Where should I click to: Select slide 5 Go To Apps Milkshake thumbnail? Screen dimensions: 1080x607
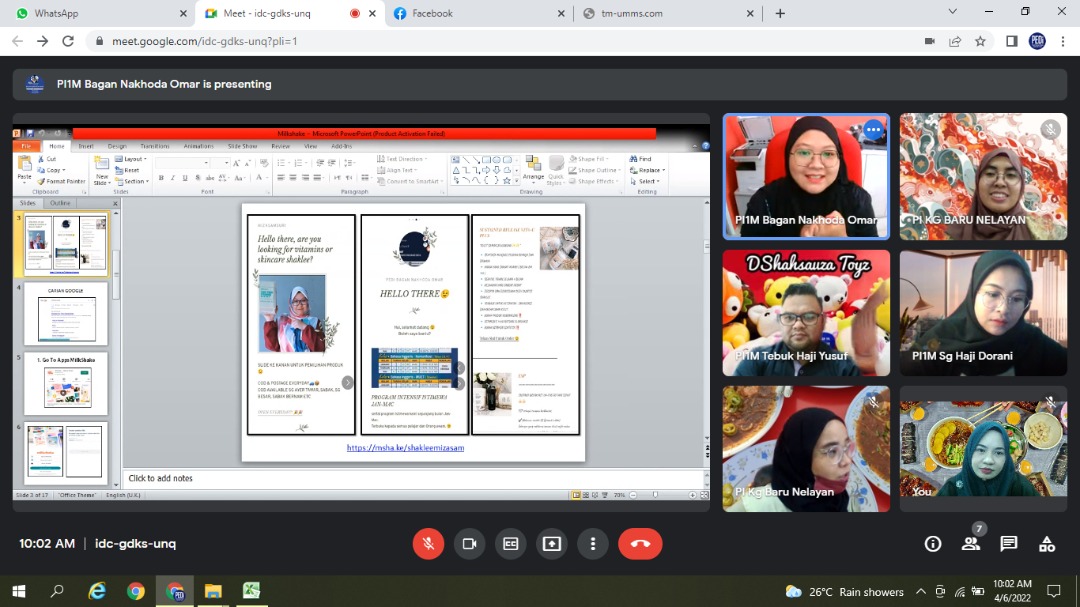pos(65,384)
